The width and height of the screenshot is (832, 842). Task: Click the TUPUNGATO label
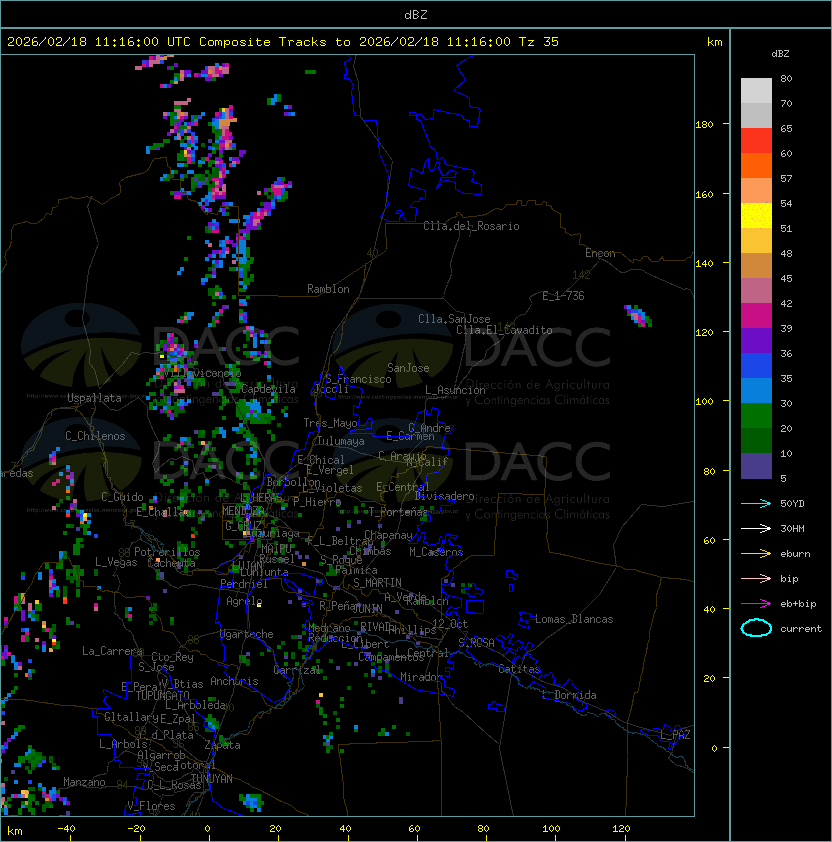pyautogui.click(x=162, y=696)
